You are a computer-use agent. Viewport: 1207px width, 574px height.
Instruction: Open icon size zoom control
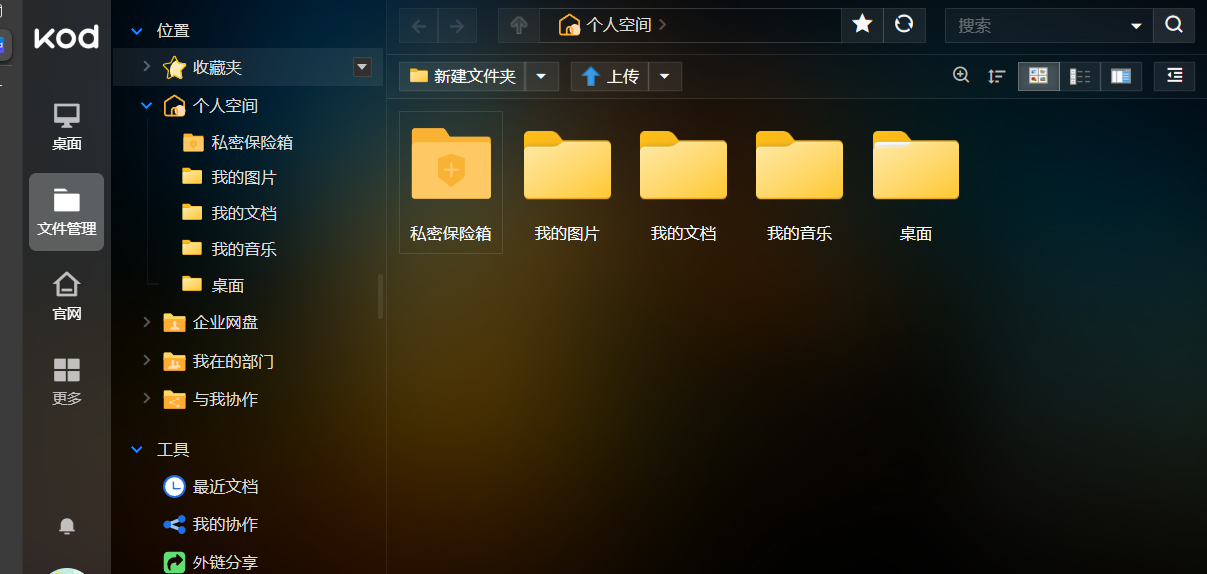pos(962,75)
